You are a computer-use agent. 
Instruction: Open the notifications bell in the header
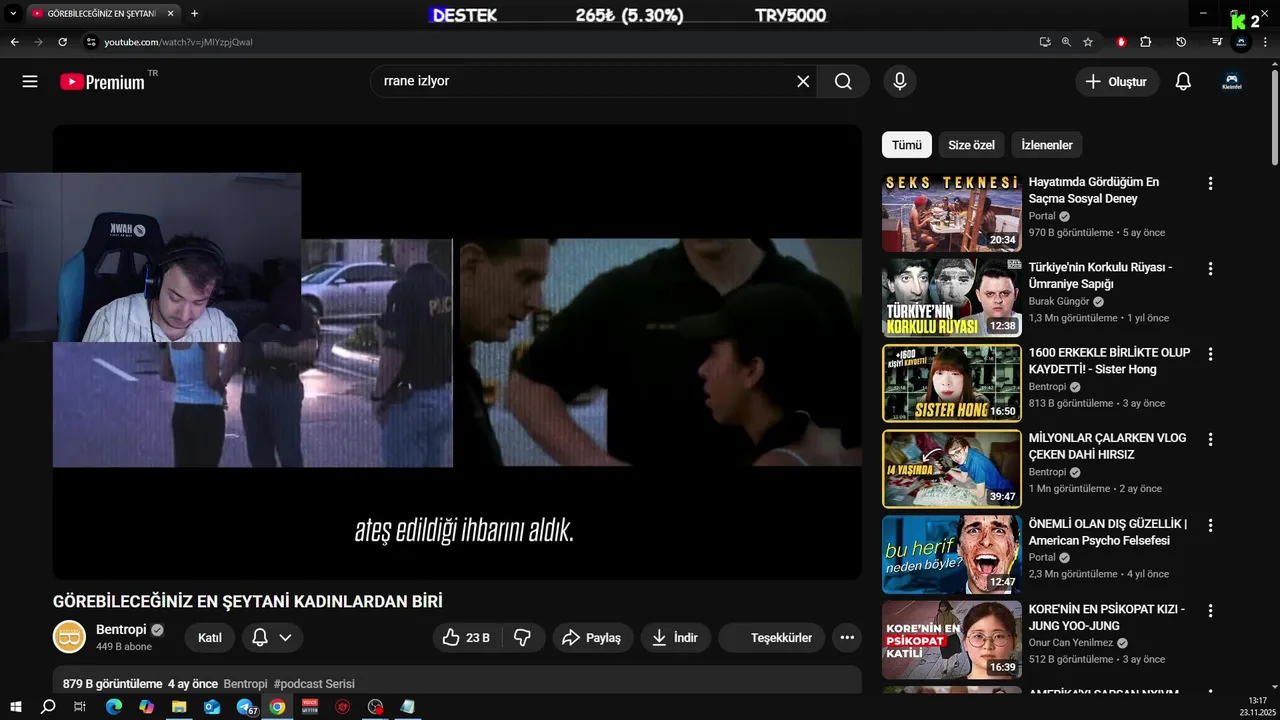[1183, 82]
